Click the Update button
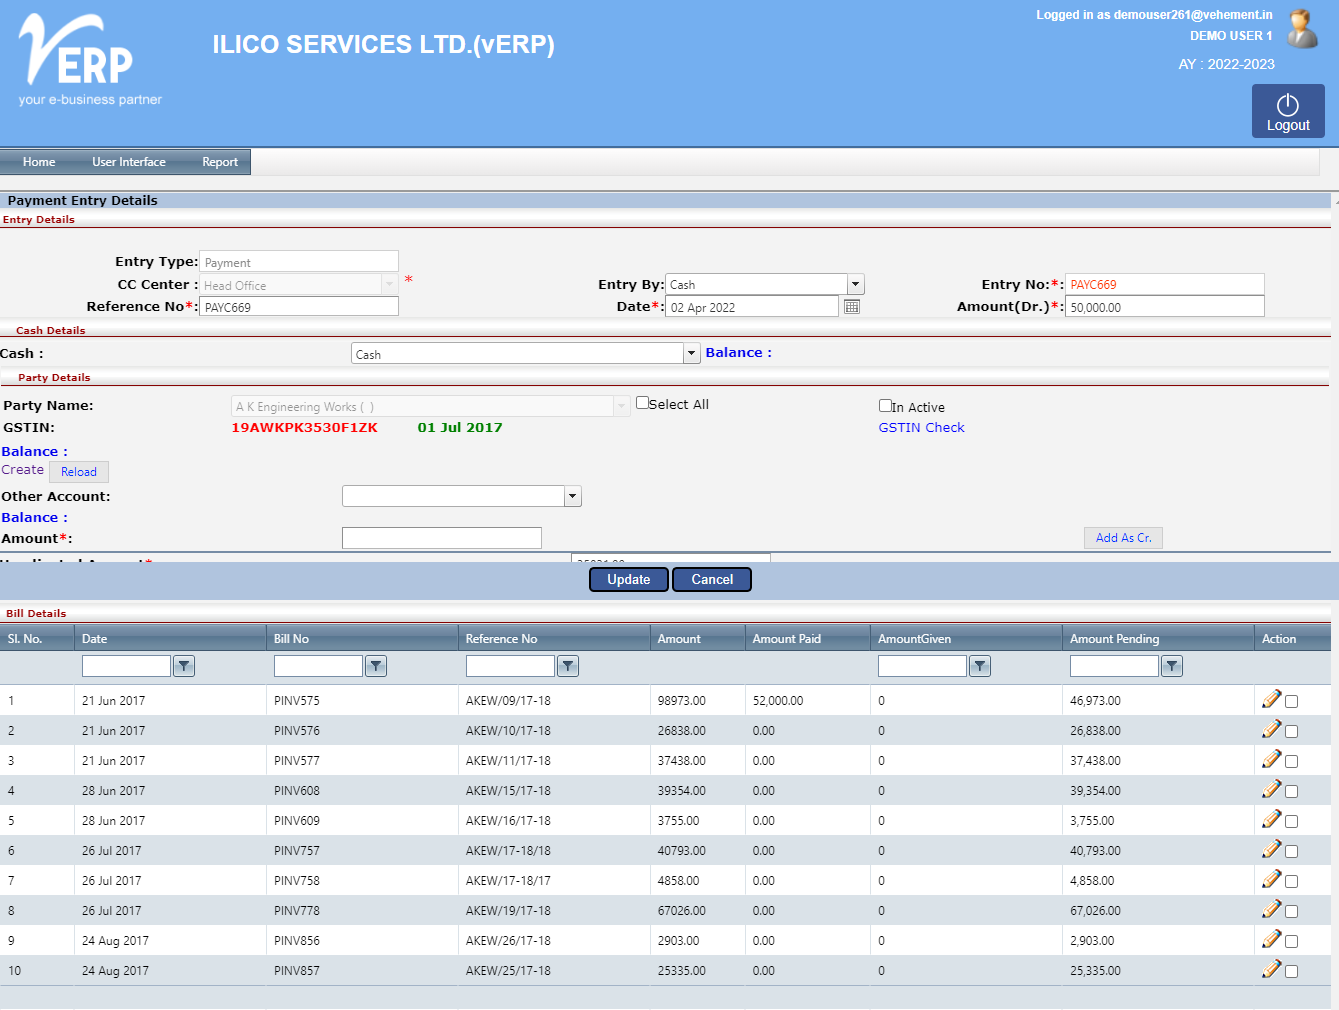The width and height of the screenshot is (1339, 1010). pos(629,579)
